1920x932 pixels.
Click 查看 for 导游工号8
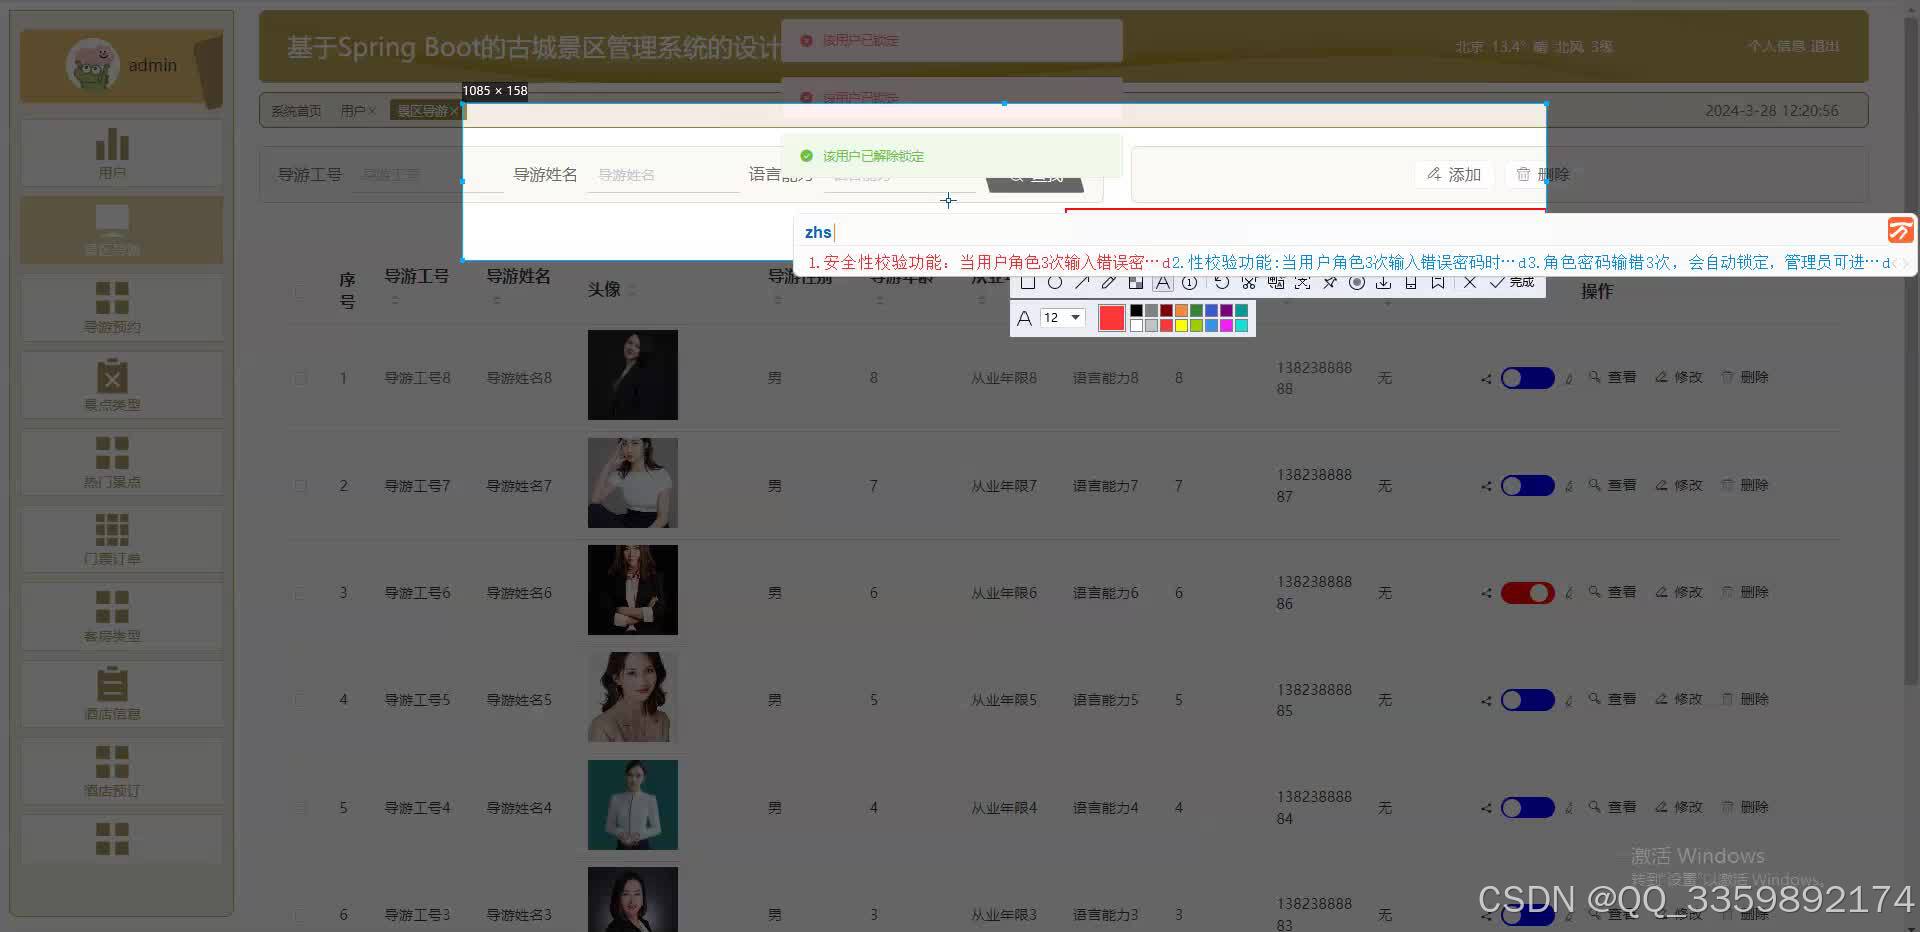1612,377
